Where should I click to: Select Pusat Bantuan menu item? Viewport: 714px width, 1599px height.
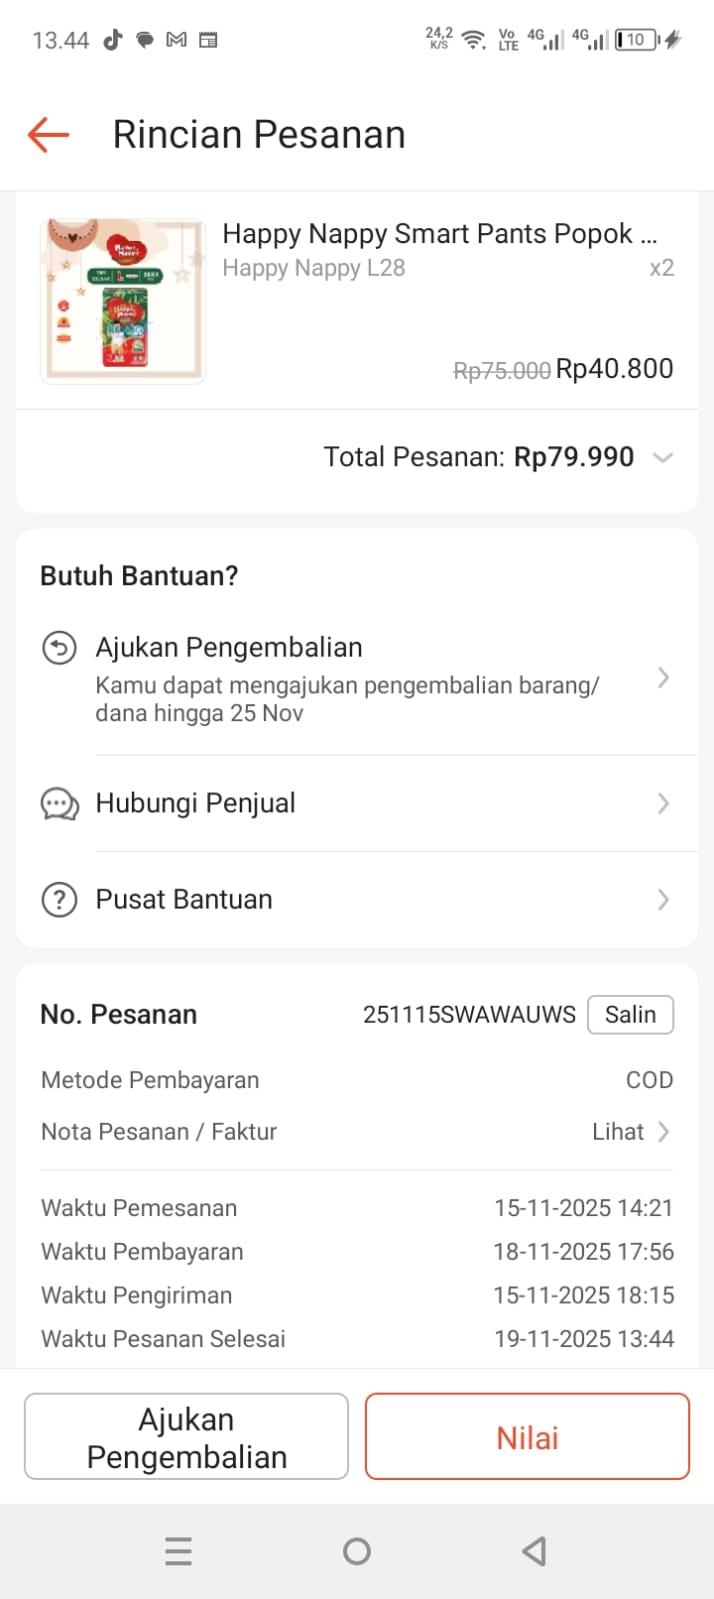pyautogui.click(x=184, y=900)
